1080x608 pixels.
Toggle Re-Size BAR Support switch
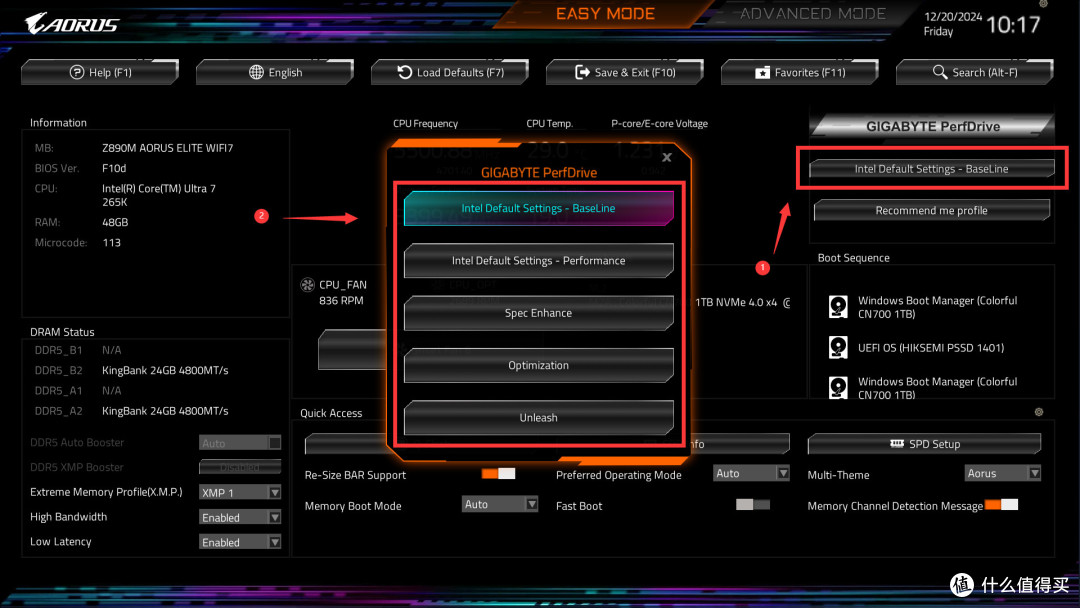(498, 474)
